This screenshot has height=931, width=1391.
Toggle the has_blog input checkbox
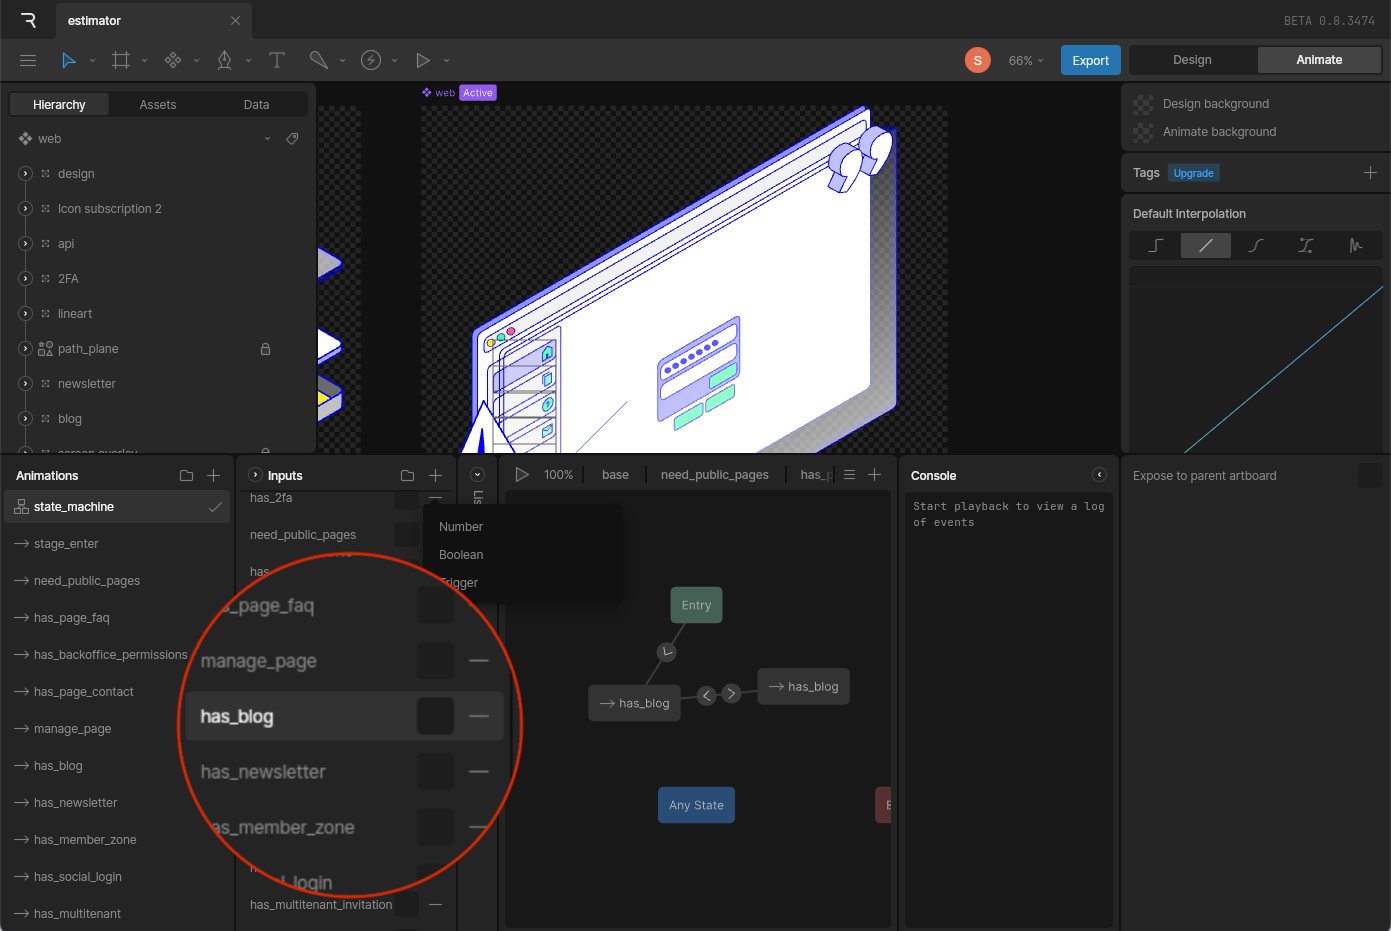(435, 716)
